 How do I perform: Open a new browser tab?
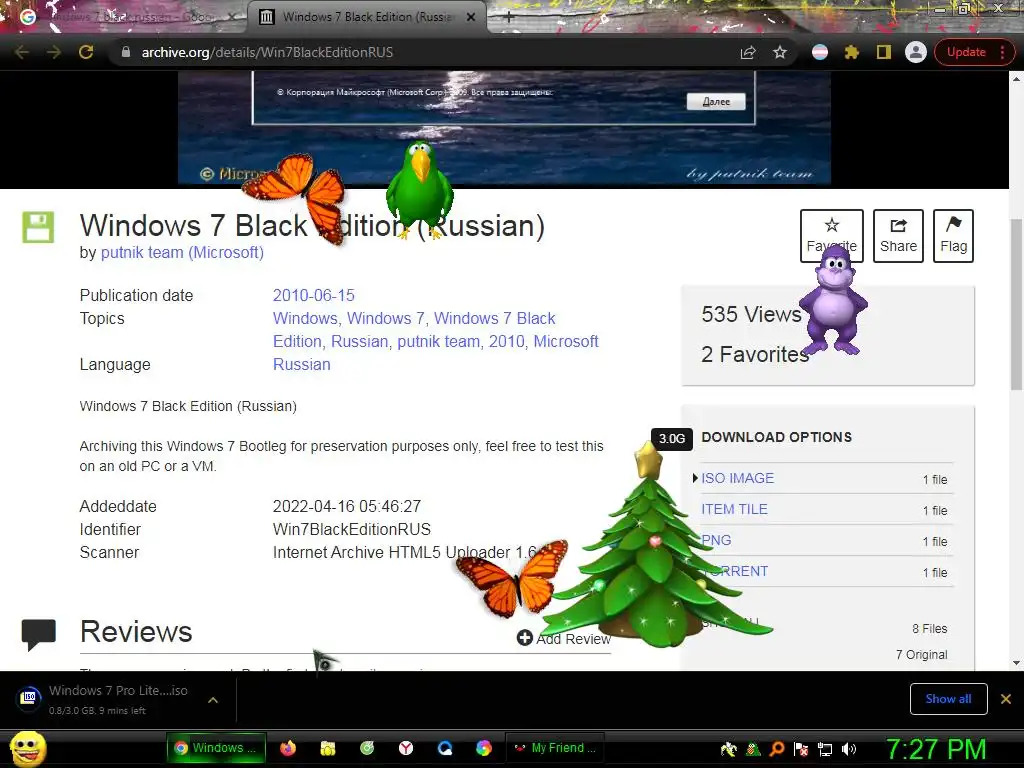pyautogui.click(x=509, y=17)
